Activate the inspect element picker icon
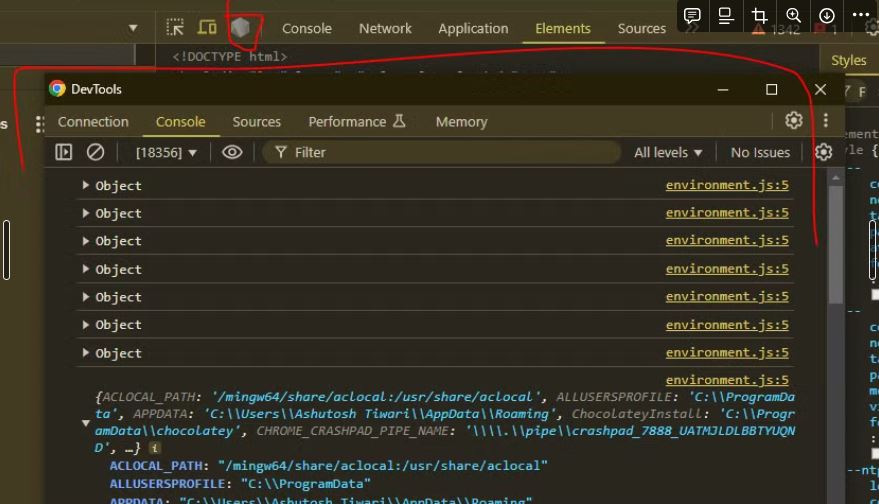The width and height of the screenshot is (879, 504). 175,28
